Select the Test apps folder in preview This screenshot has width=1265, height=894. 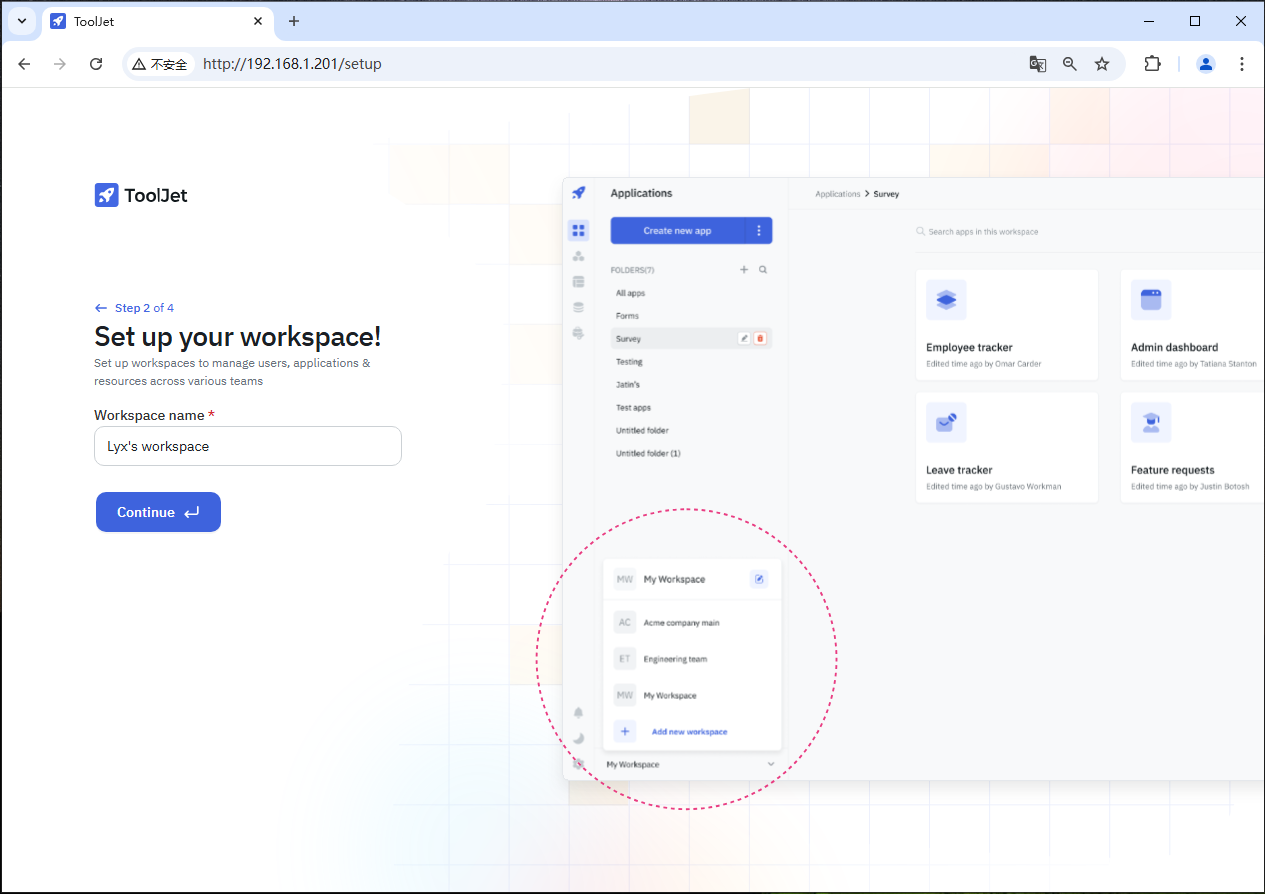633,408
